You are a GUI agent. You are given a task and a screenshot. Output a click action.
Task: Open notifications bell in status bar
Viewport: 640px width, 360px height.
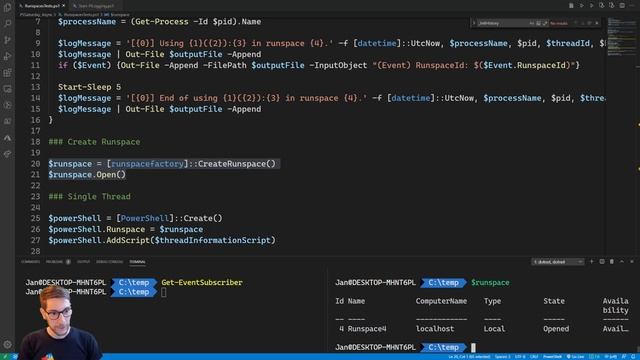click(633, 357)
